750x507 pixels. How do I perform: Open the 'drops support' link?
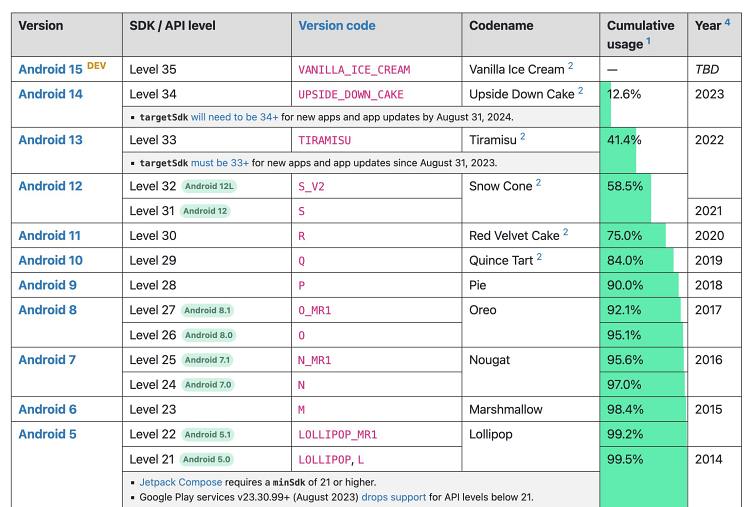(x=393, y=497)
